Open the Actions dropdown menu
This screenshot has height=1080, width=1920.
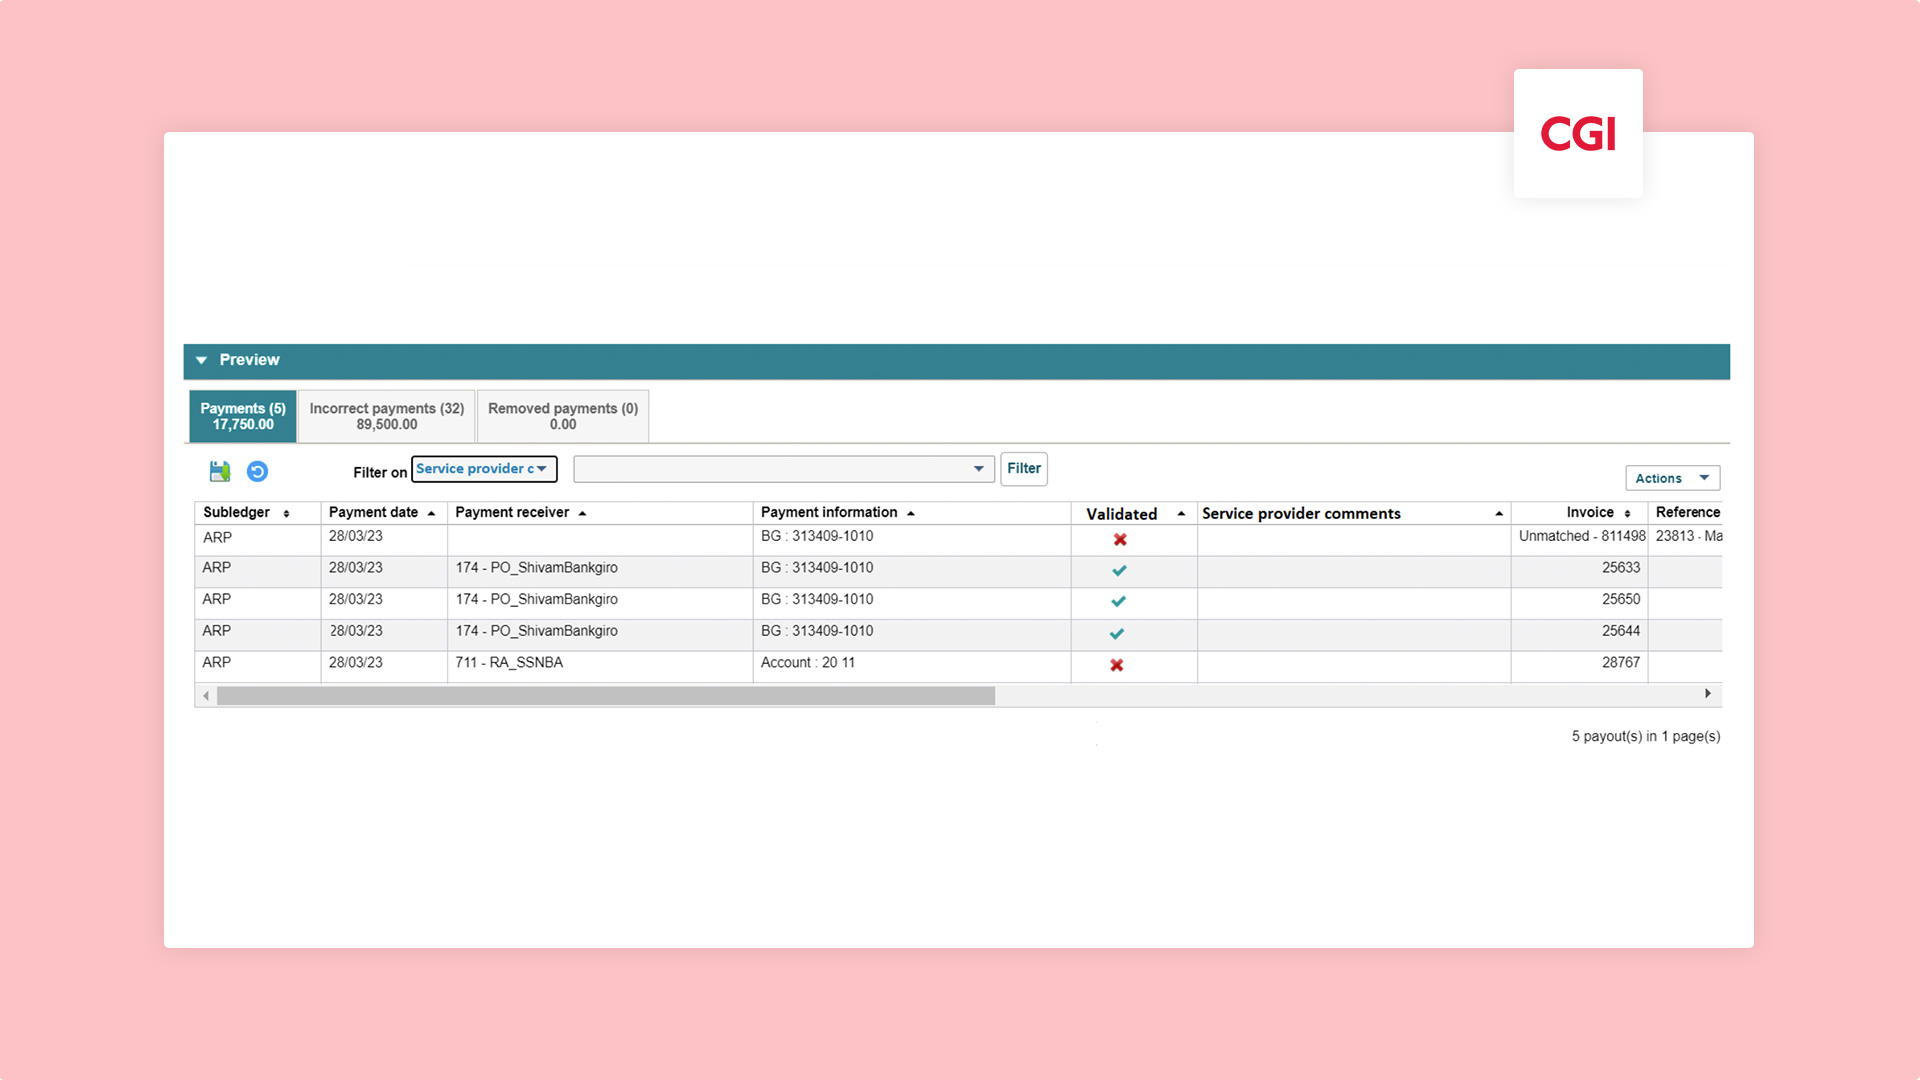(x=1672, y=478)
